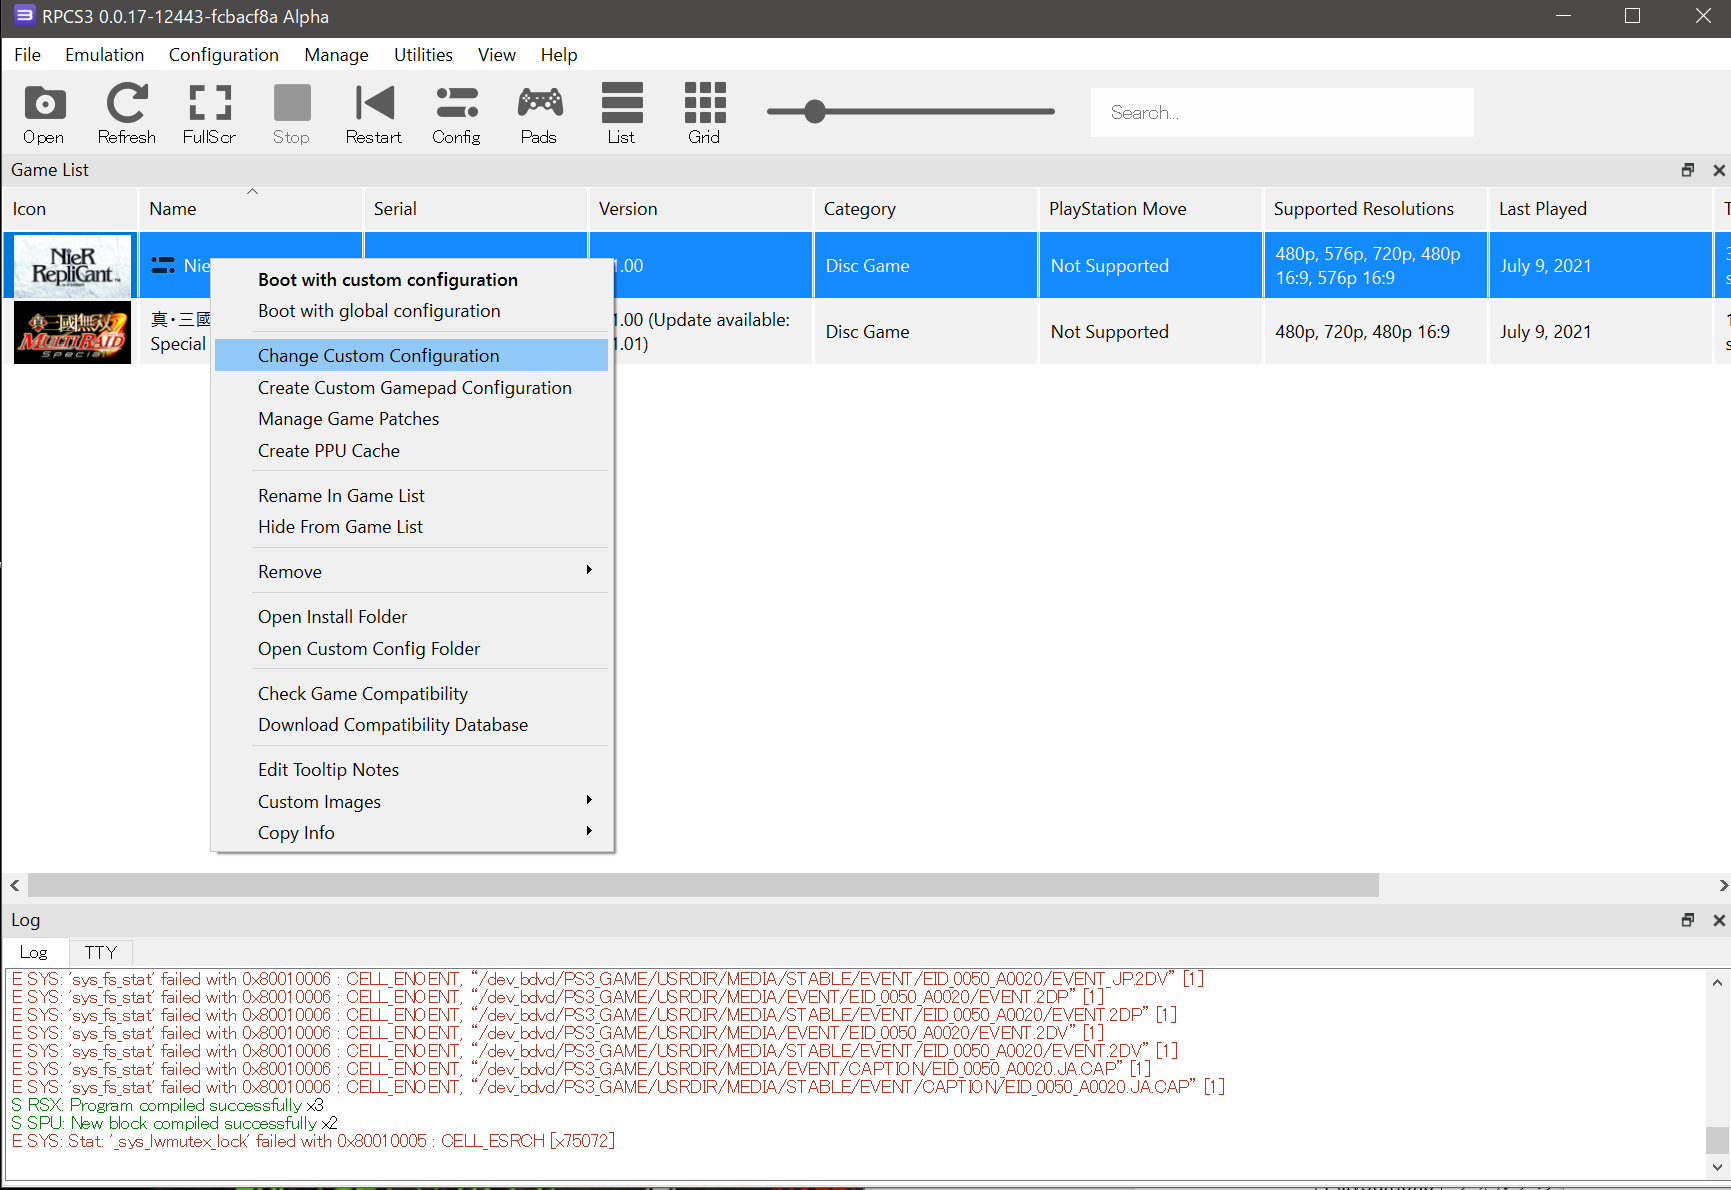The width and height of the screenshot is (1731, 1190).
Task: Switch to the TTY tab
Action: (100, 953)
